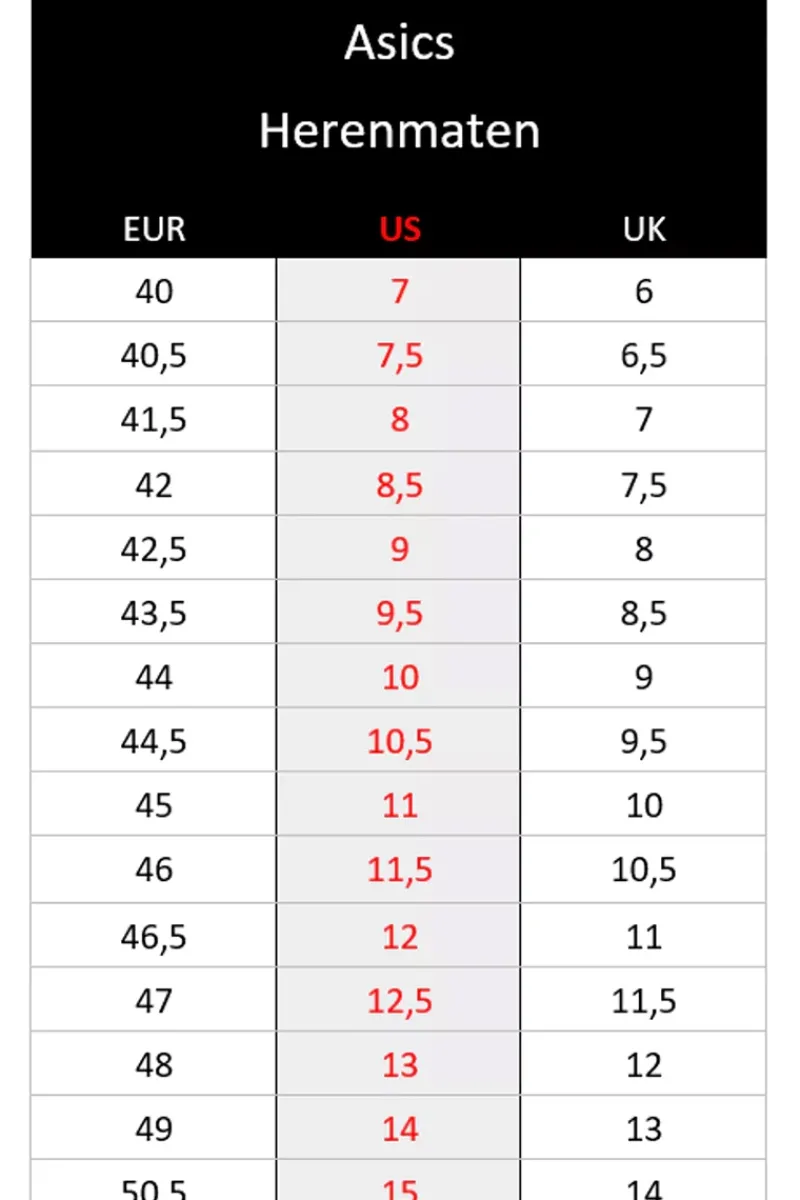Select EUR size 45 cell
The width and height of the screenshot is (800, 1200).
coord(154,805)
